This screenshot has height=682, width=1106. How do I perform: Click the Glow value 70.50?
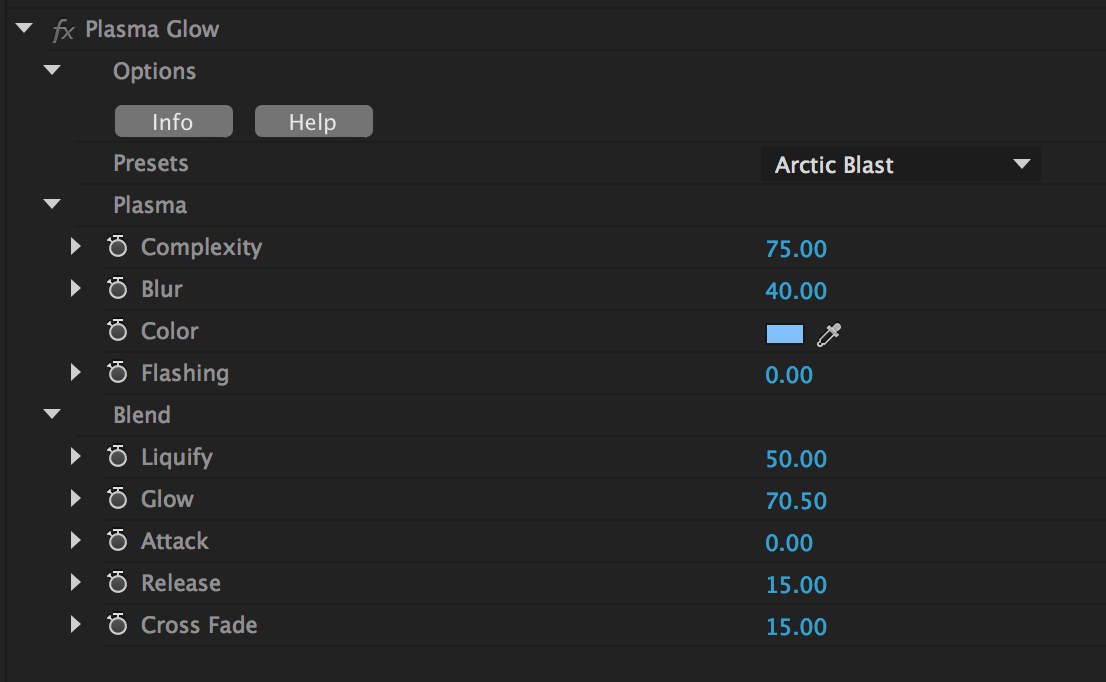pos(796,501)
